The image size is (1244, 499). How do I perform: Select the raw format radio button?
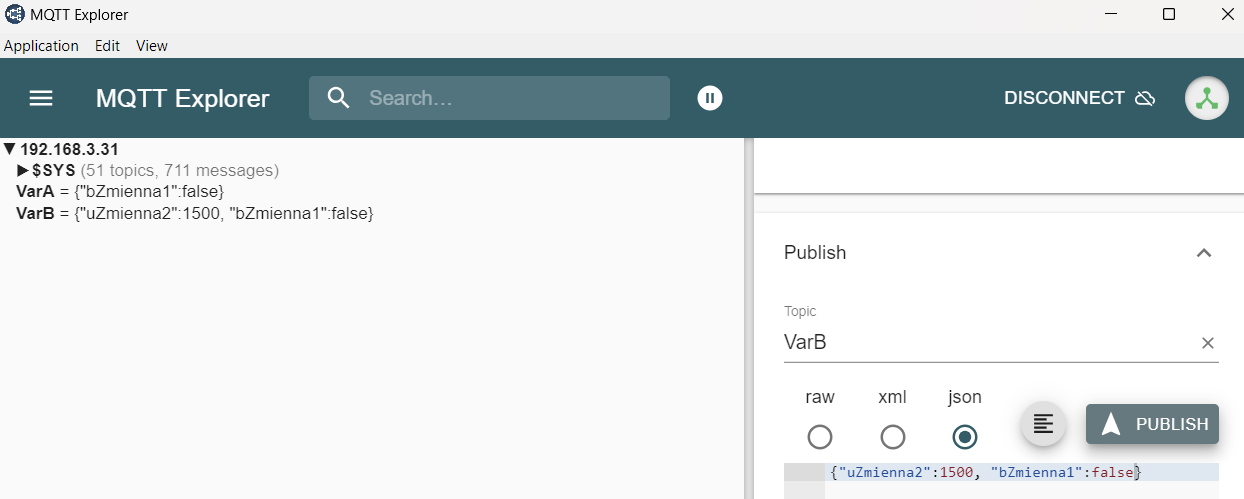[x=820, y=437]
